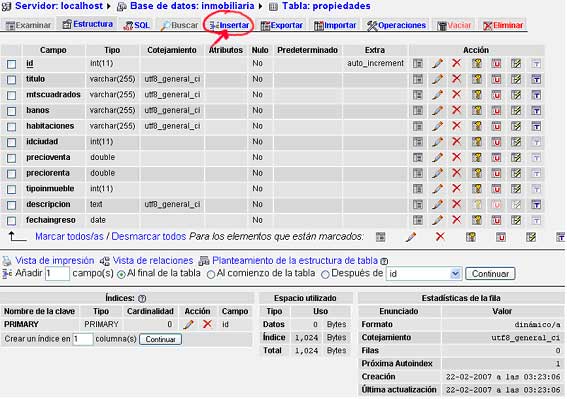Edit the PRIMARY index with pencil icon

pyautogui.click(x=188, y=324)
